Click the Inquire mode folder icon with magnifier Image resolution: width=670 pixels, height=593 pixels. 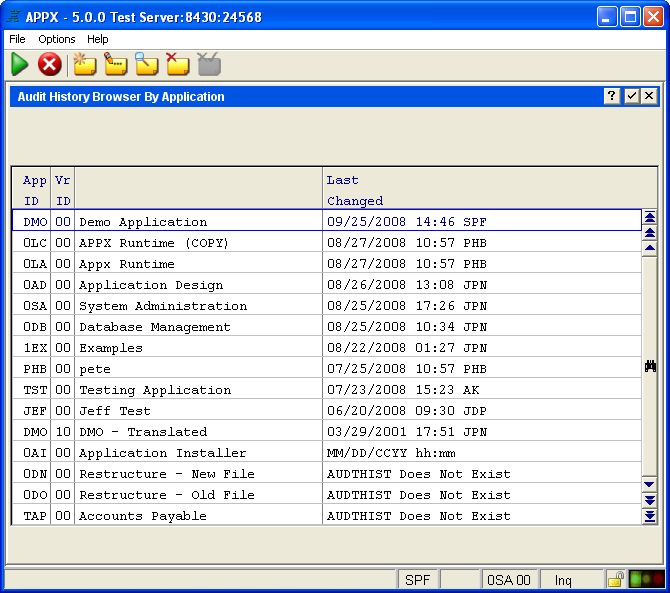pyautogui.click(x=147, y=65)
